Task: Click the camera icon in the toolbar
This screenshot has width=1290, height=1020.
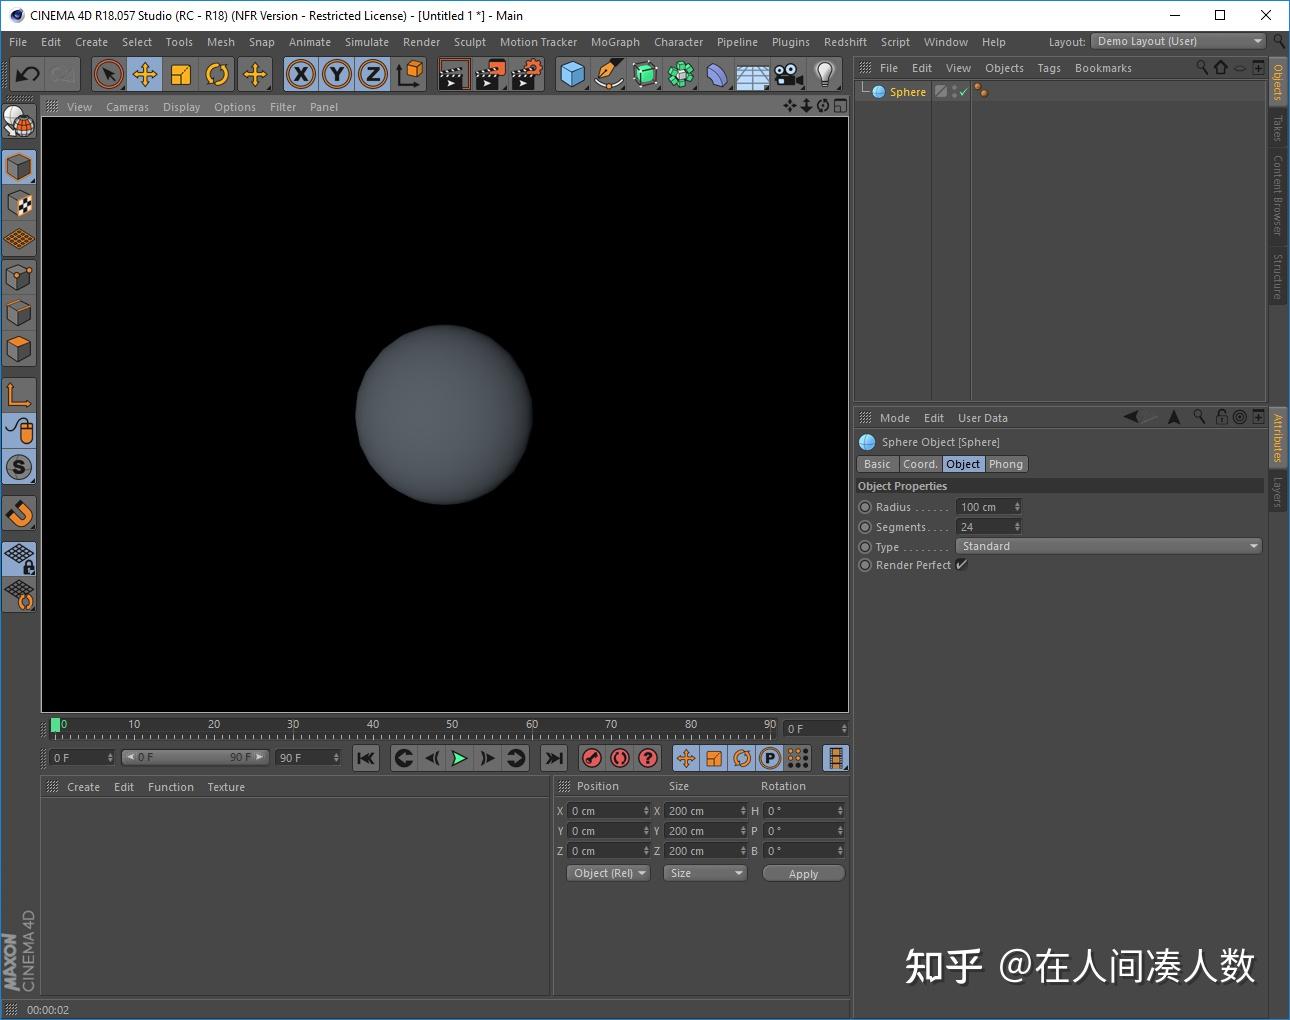Action: 788,74
